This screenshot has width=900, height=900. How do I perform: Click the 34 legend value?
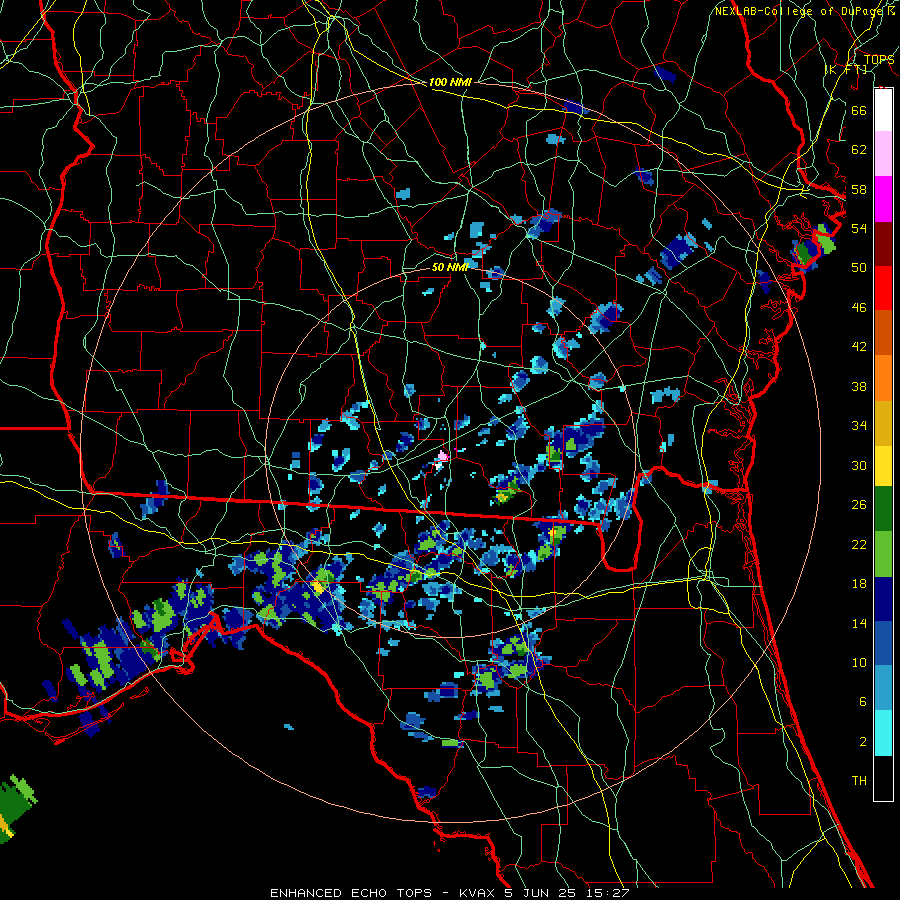(859, 425)
